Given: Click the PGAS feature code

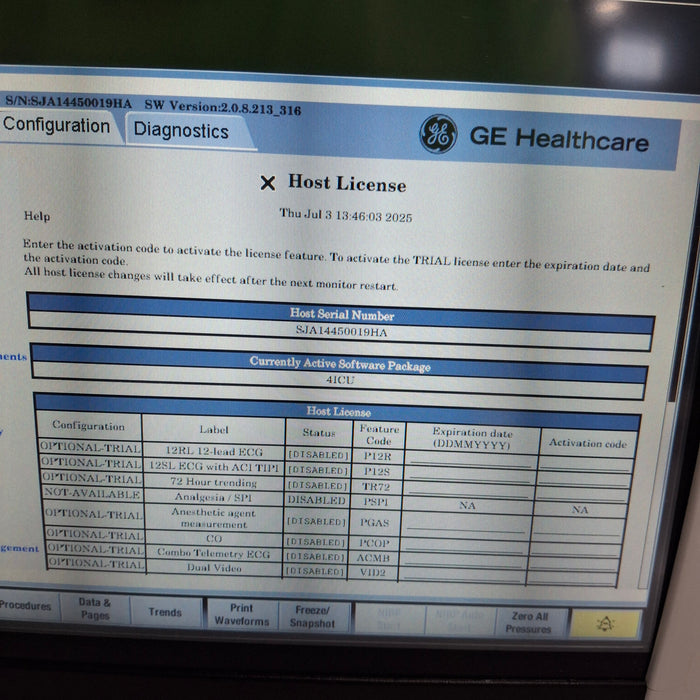Looking at the screenshot, I should coord(375,522).
